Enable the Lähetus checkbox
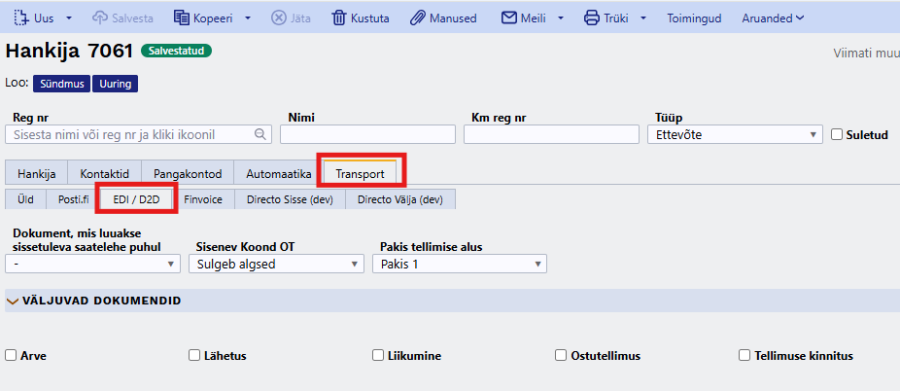Image resolution: width=900 pixels, height=391 pixels. 194,355
